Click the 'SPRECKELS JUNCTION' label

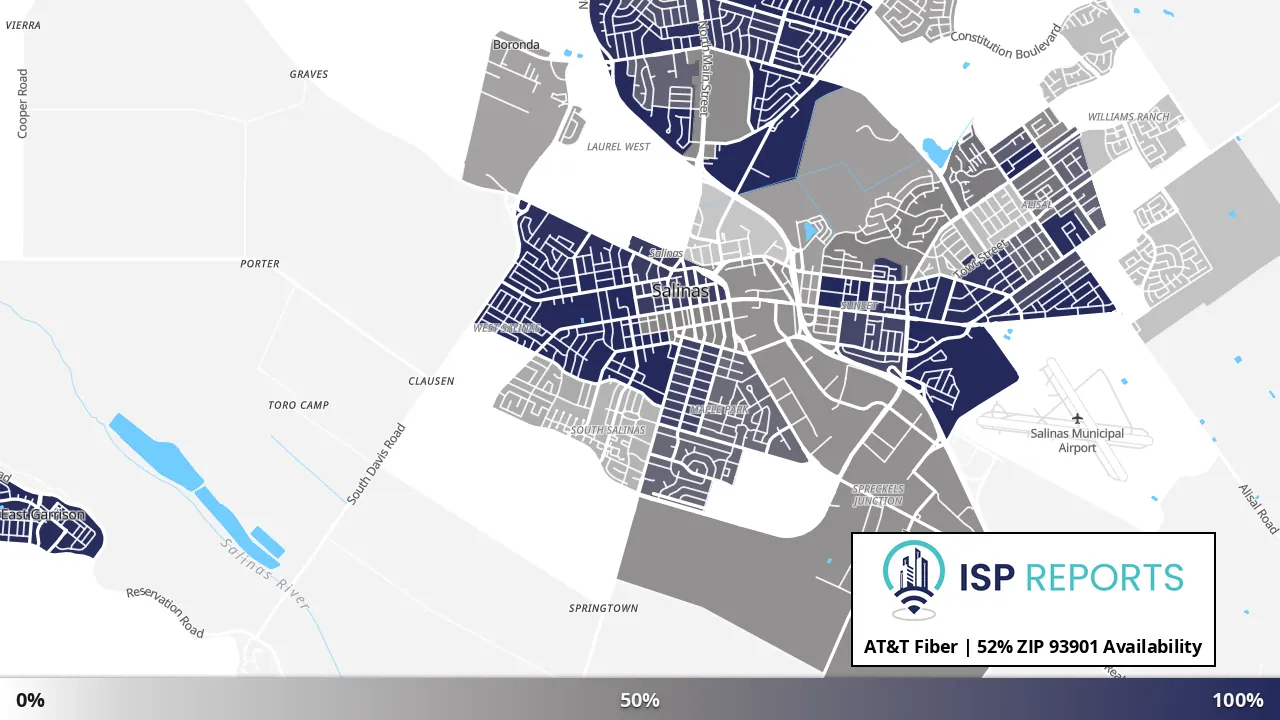[x=878, y=495]
